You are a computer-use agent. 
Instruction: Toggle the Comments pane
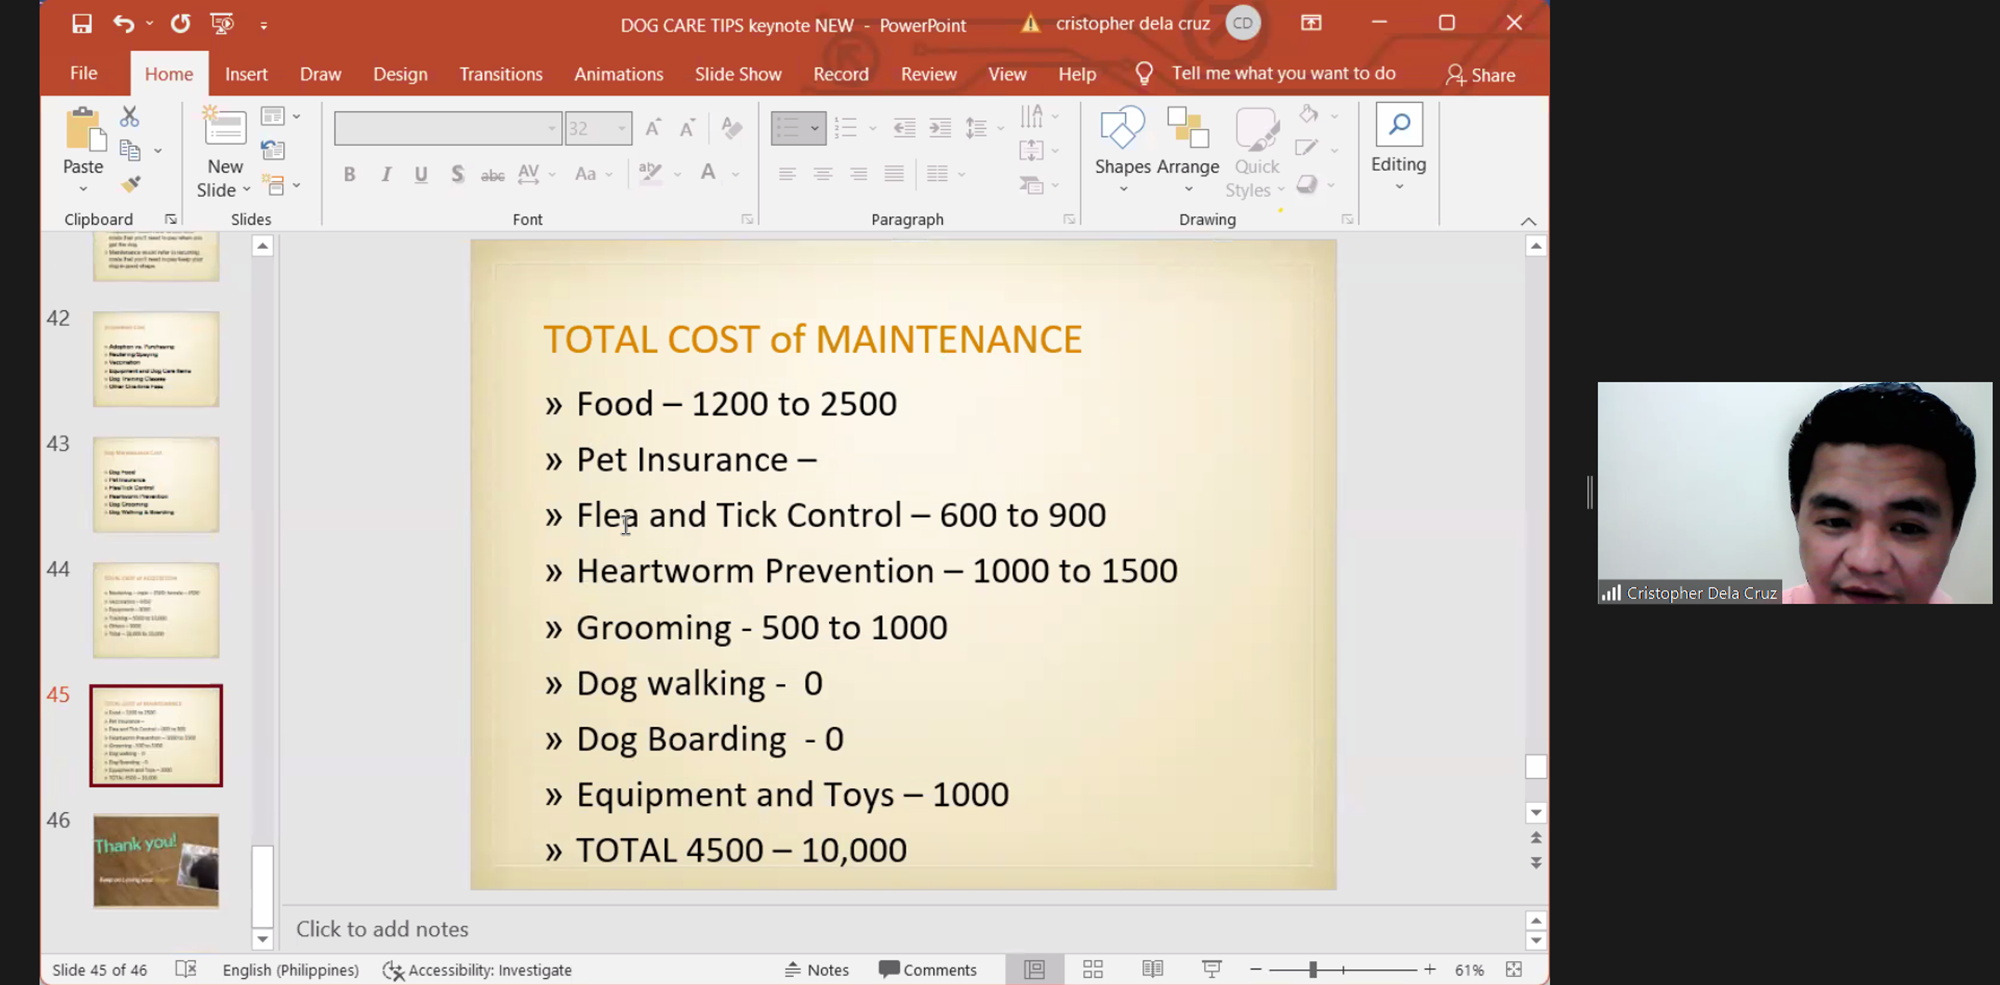[927, 969]
